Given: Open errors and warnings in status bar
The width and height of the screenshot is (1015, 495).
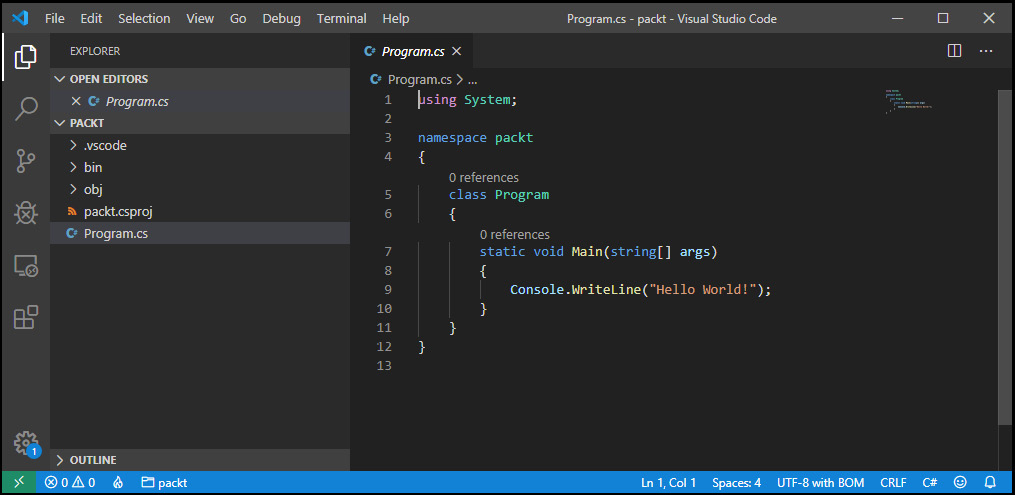Looking at the screenshot, I should pos(70,483).
